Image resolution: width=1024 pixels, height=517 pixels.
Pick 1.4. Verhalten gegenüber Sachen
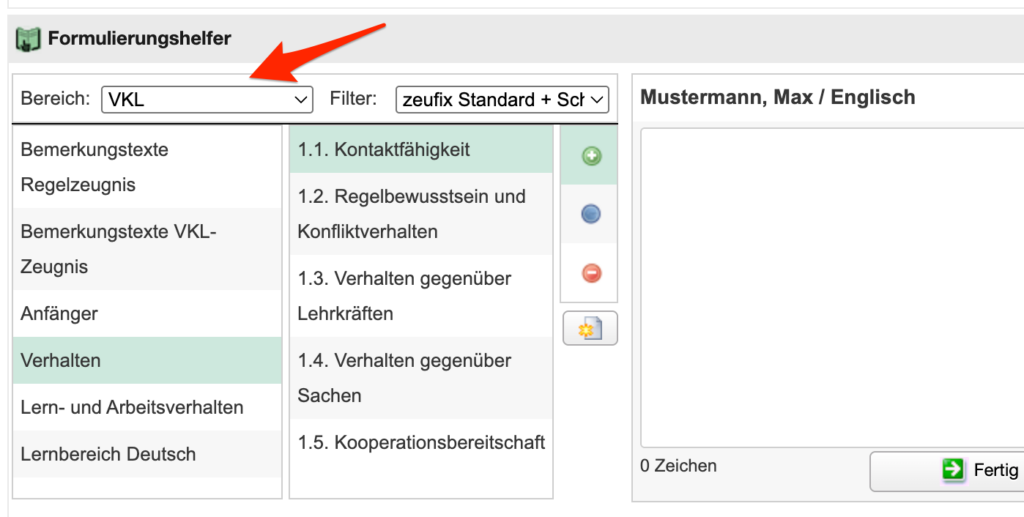coord(420,377)
